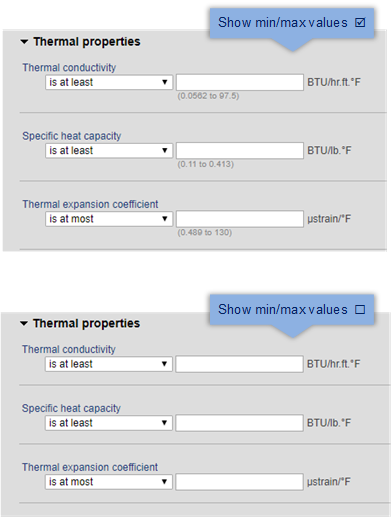Open upper Thermal conductivity 'is at least' dropdown
This screenshot has height=518, width=392.
(x=109, y=82)
